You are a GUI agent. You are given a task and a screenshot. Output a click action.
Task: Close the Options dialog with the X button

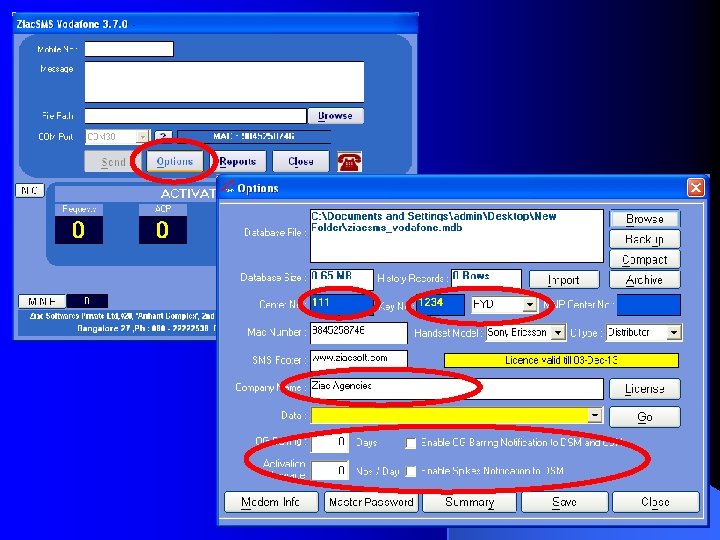696,188
